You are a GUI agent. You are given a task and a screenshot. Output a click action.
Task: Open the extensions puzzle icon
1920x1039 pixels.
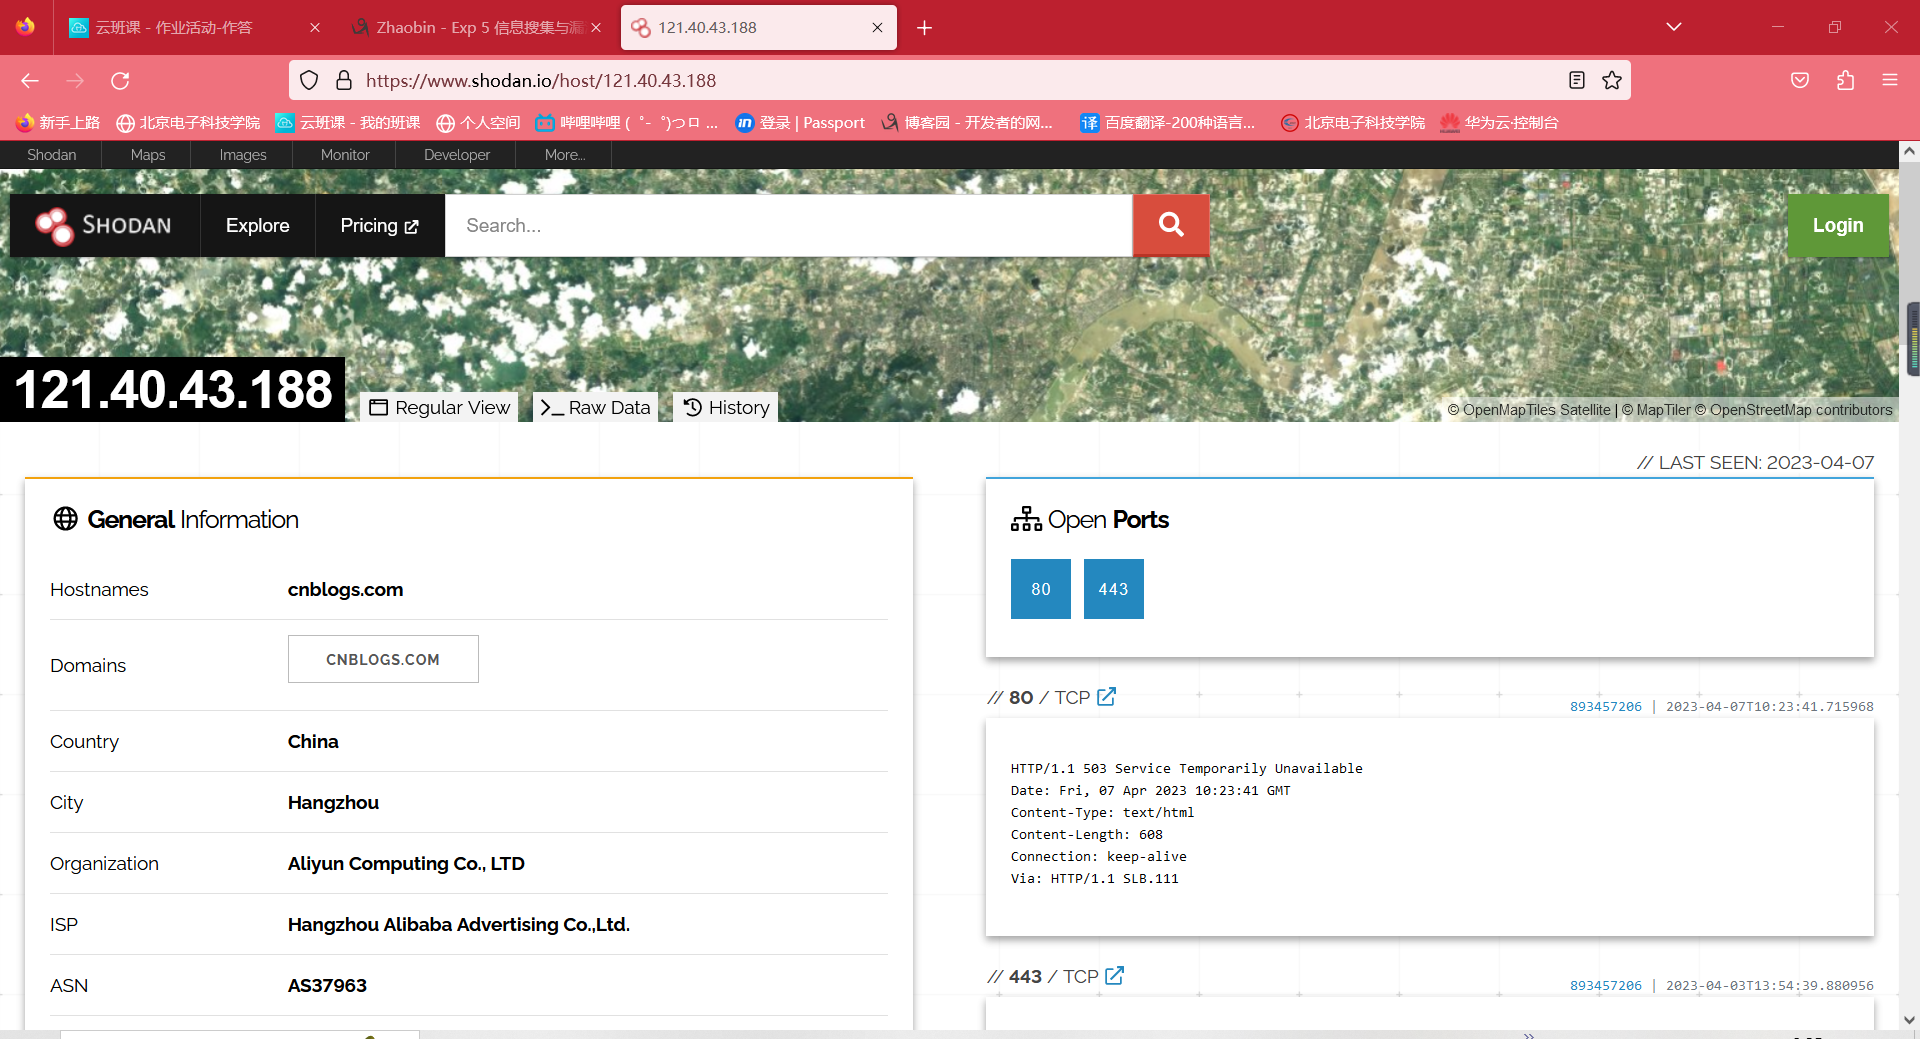1846,81
